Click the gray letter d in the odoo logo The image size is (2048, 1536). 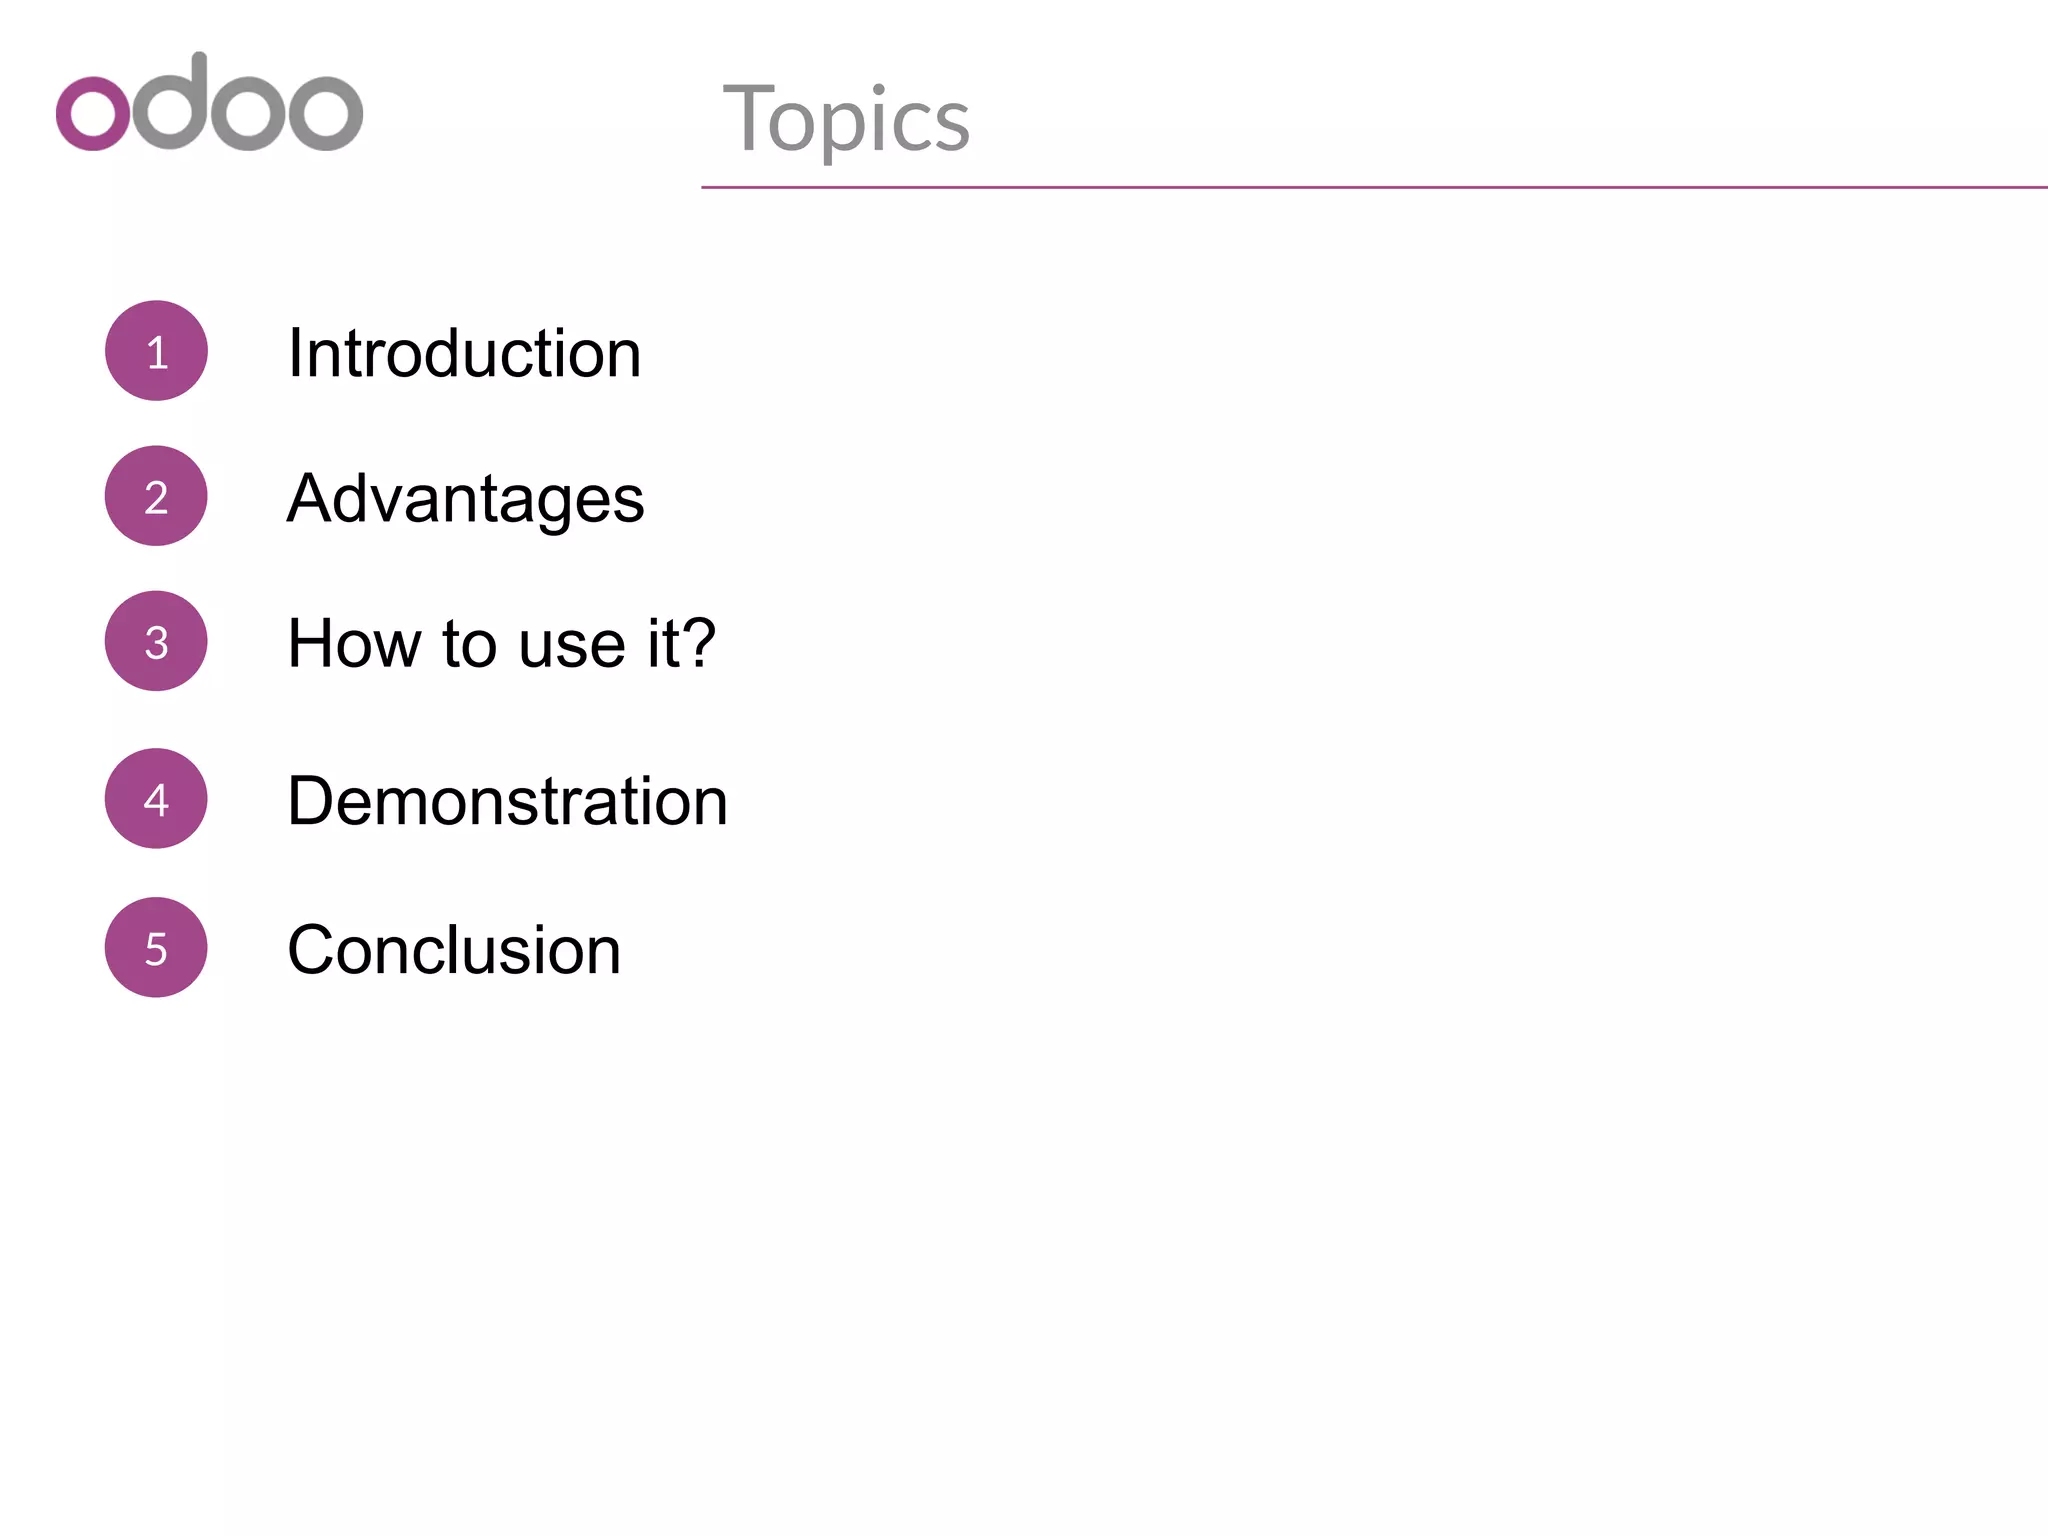tap(171, 101)
